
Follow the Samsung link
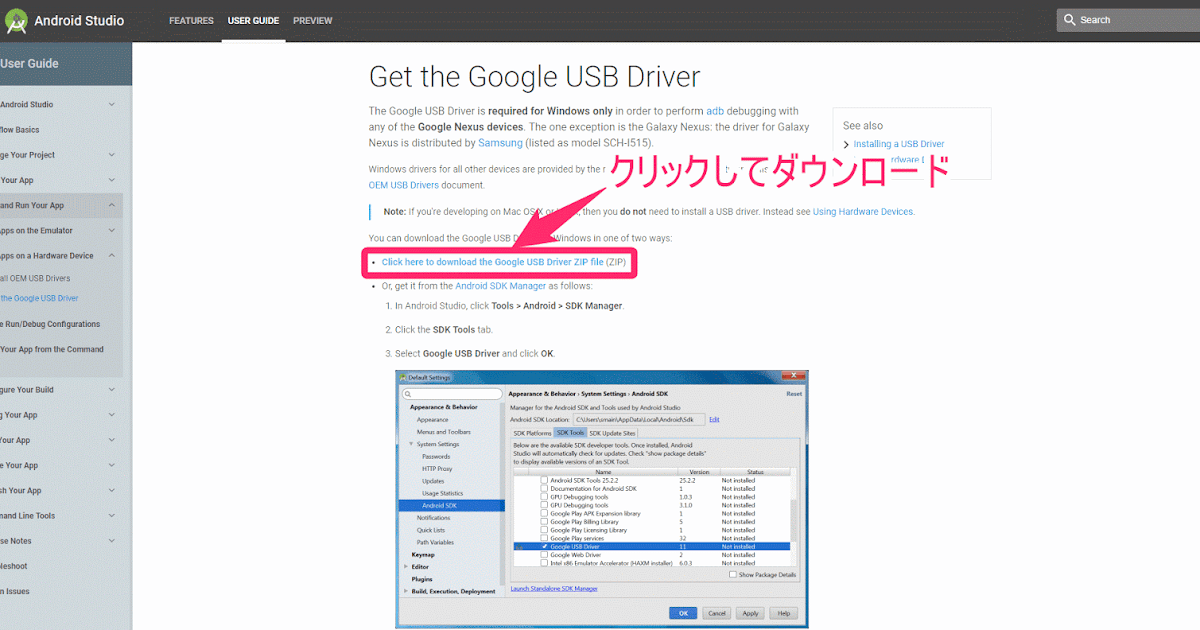(x=500, y=143)
